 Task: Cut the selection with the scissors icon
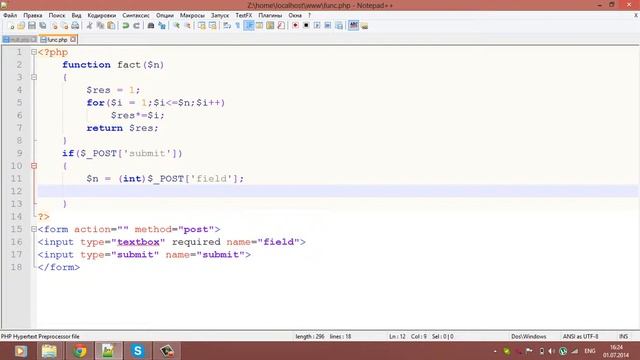pos(89,26)
